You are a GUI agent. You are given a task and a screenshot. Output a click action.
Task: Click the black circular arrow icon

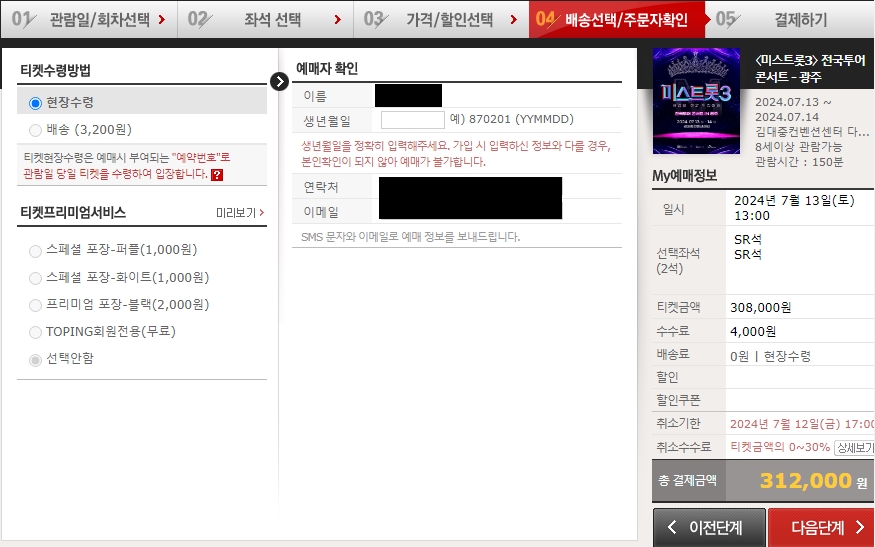279,81
